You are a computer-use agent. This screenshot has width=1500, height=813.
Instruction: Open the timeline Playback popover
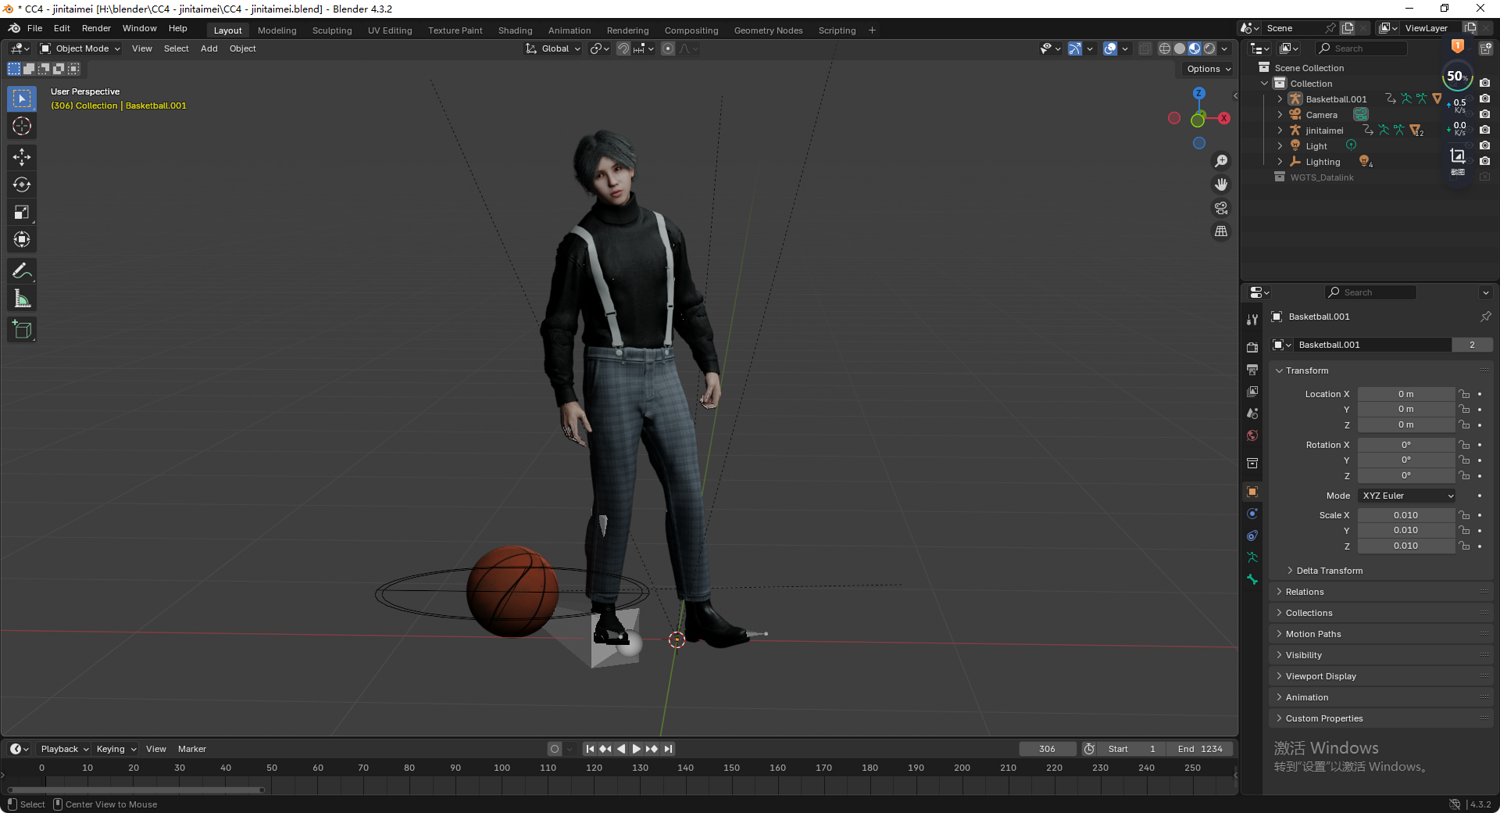click(x=64, y=749)
